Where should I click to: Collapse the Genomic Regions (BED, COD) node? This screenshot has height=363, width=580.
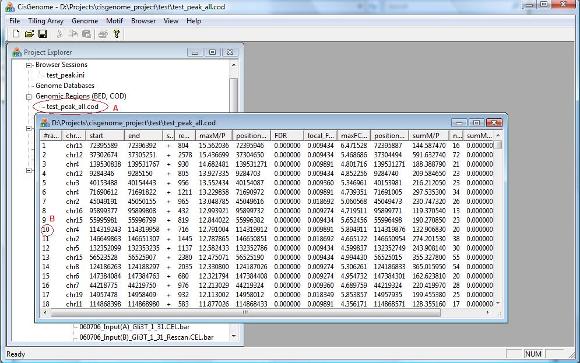(x=29, y=97)
